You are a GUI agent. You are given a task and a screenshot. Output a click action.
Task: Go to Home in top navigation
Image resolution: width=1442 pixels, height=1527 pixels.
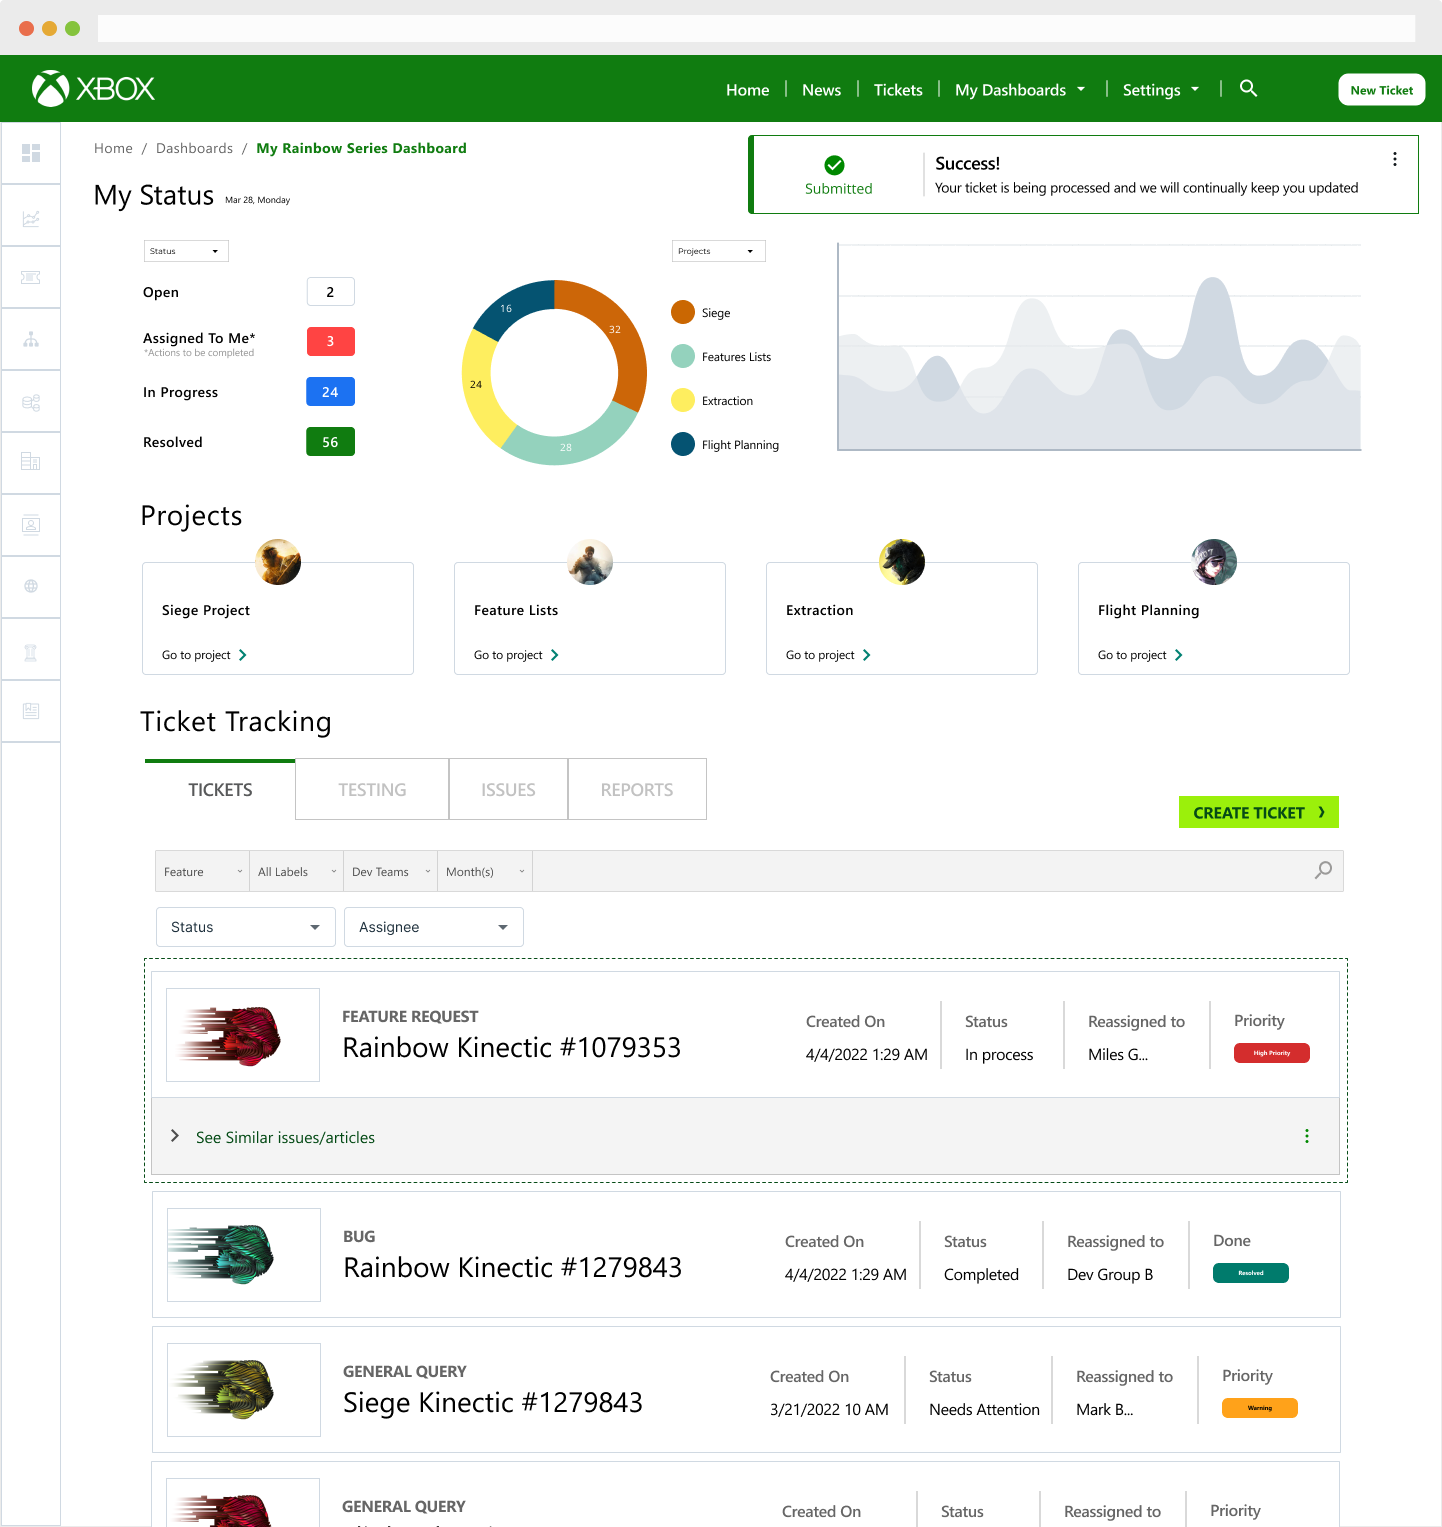point(747,90)
